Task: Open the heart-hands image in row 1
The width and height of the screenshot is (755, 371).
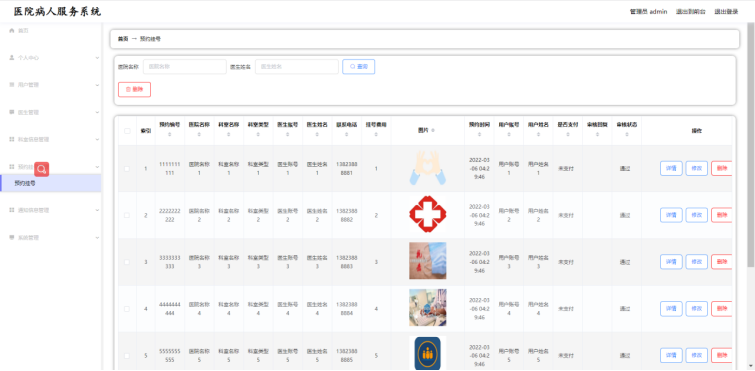Action: pos(428,168)
